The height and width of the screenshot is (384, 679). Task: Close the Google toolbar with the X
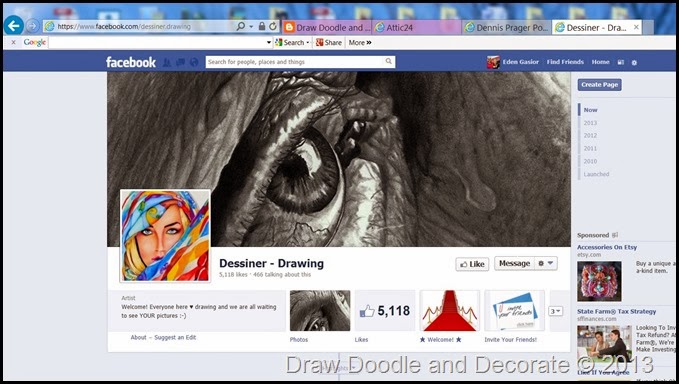click(13, 42)
